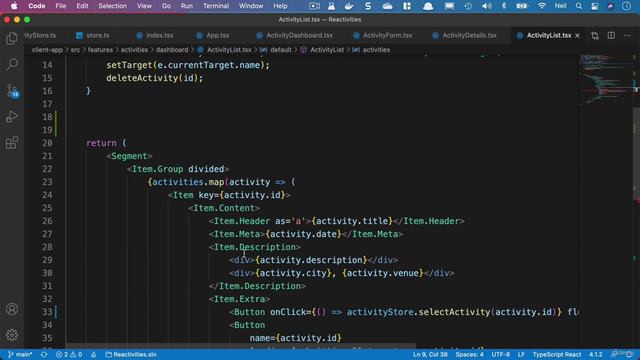This screenshot has width=640, height=360.
Task: Click battery icon in macOS menu bar
Action: [522, 6]
